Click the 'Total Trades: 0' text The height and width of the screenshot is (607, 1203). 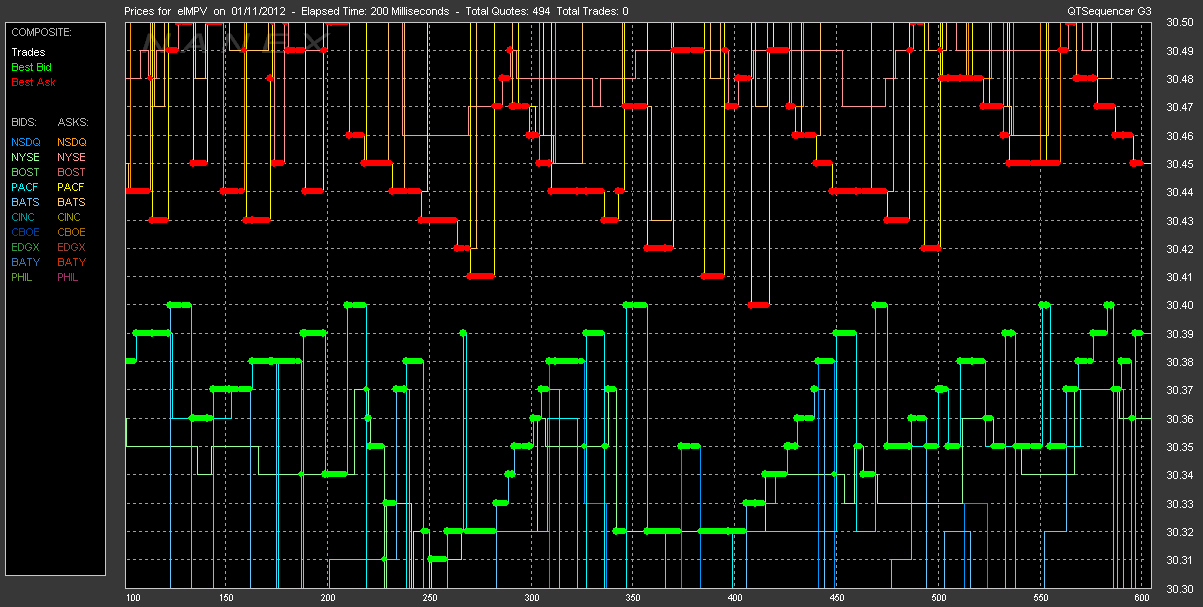pos(592,11)
